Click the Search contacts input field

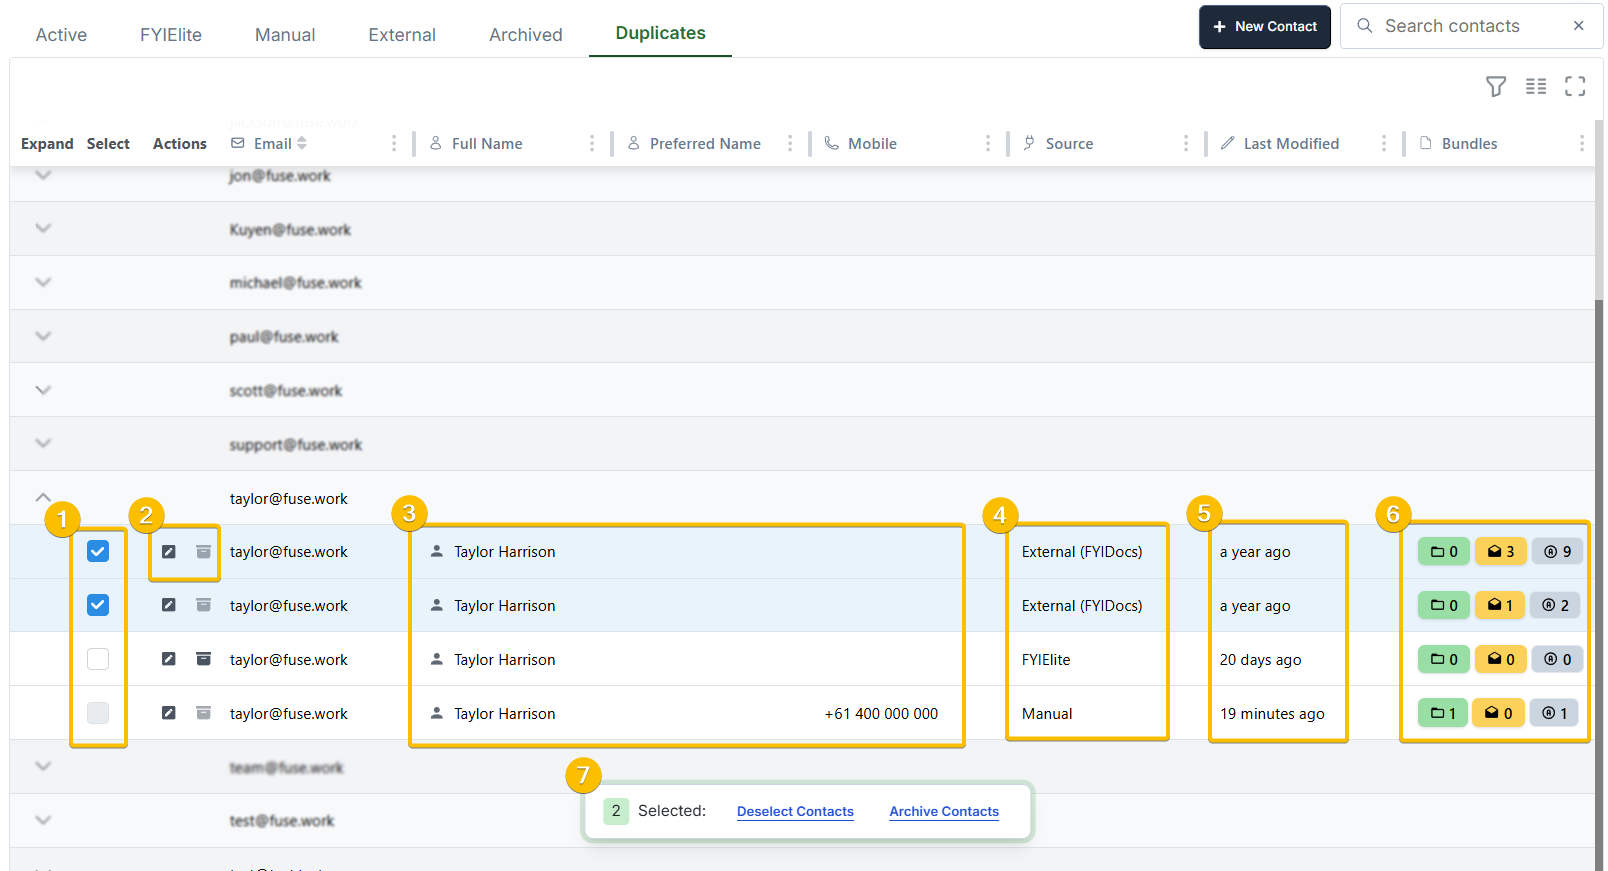(x=1460, y=27)
